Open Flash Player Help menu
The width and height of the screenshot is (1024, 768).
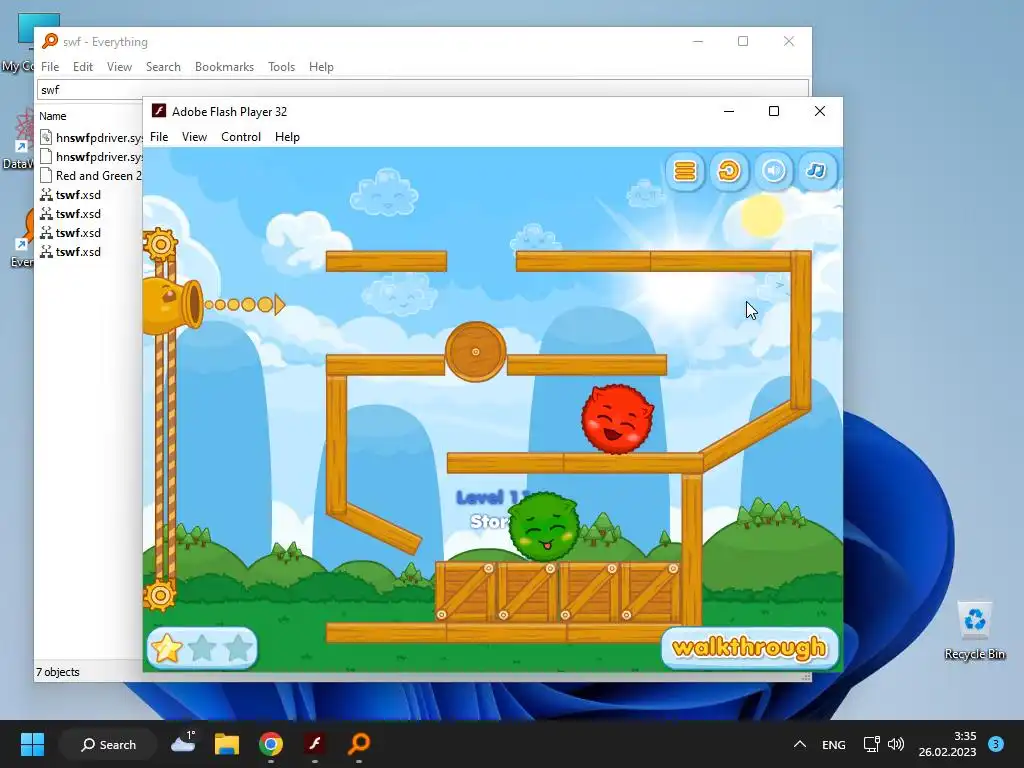[287, 136]
